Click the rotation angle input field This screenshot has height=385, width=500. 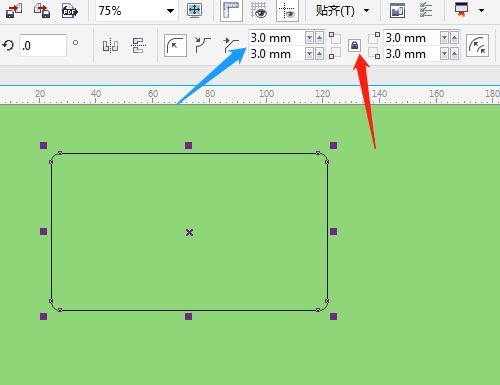pos(43,45)
